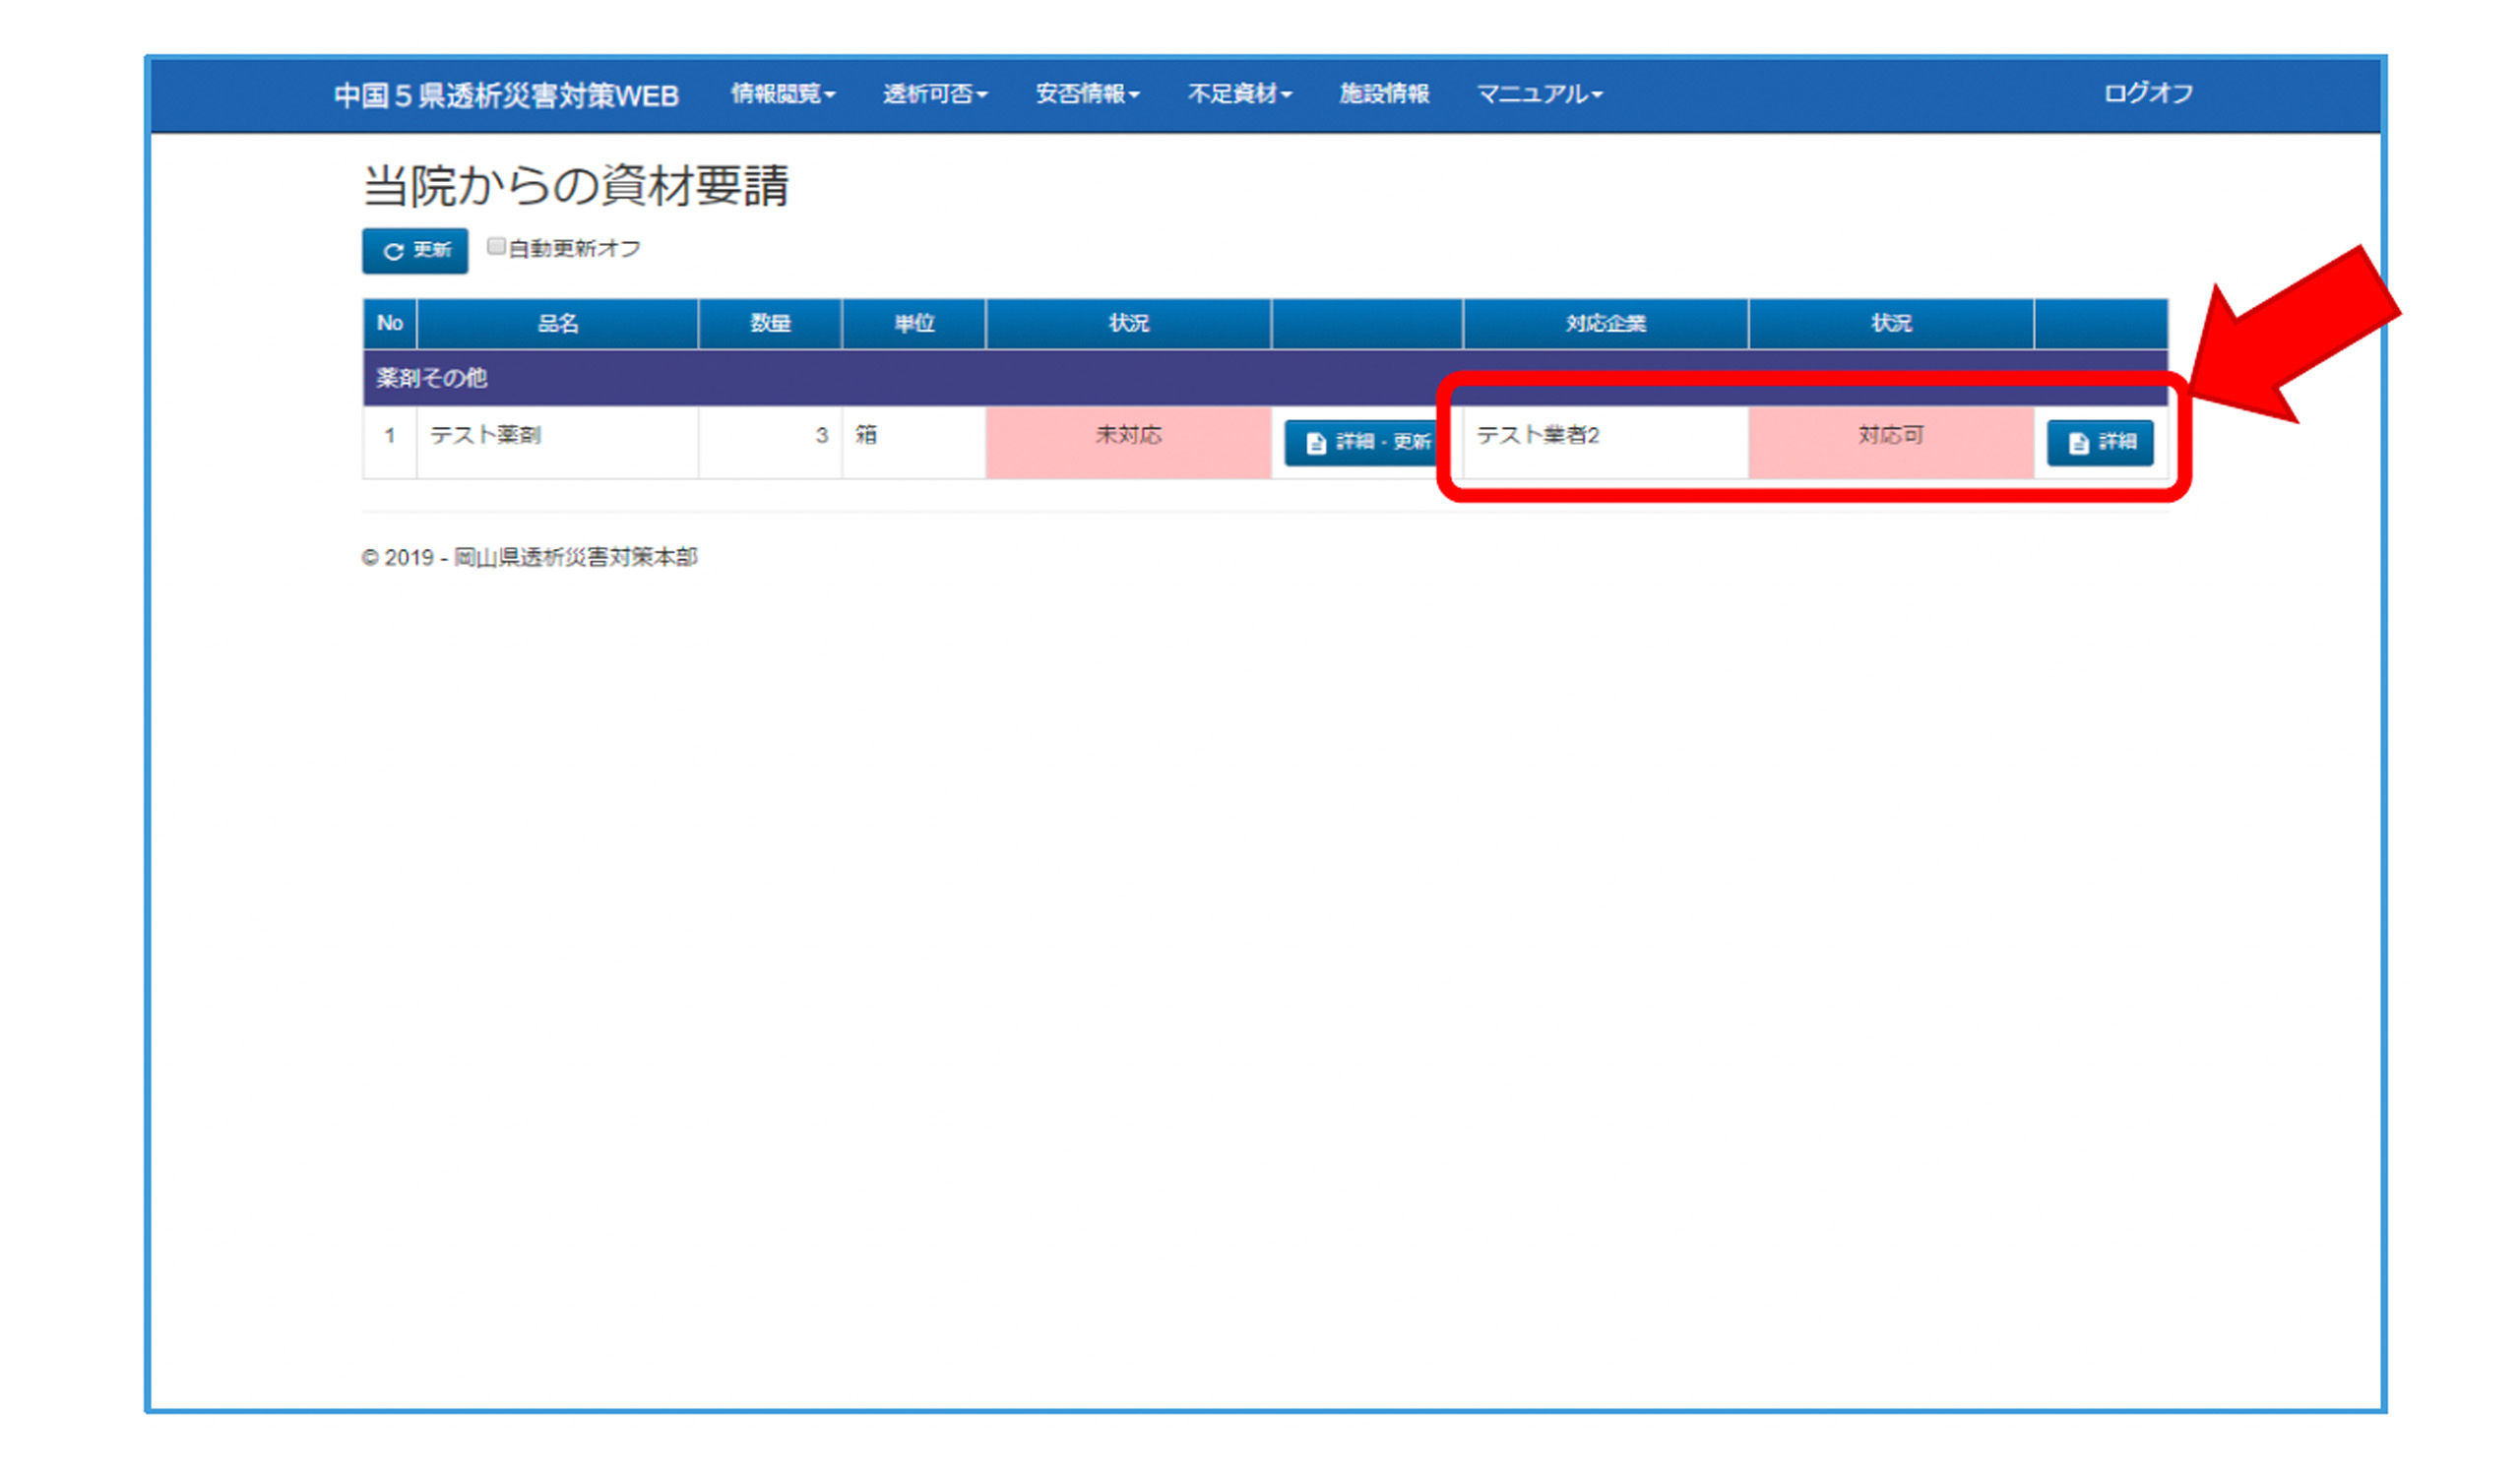Click the テスト薬剤 item name cell
Screen dimensions: 2520x1482
486,436
